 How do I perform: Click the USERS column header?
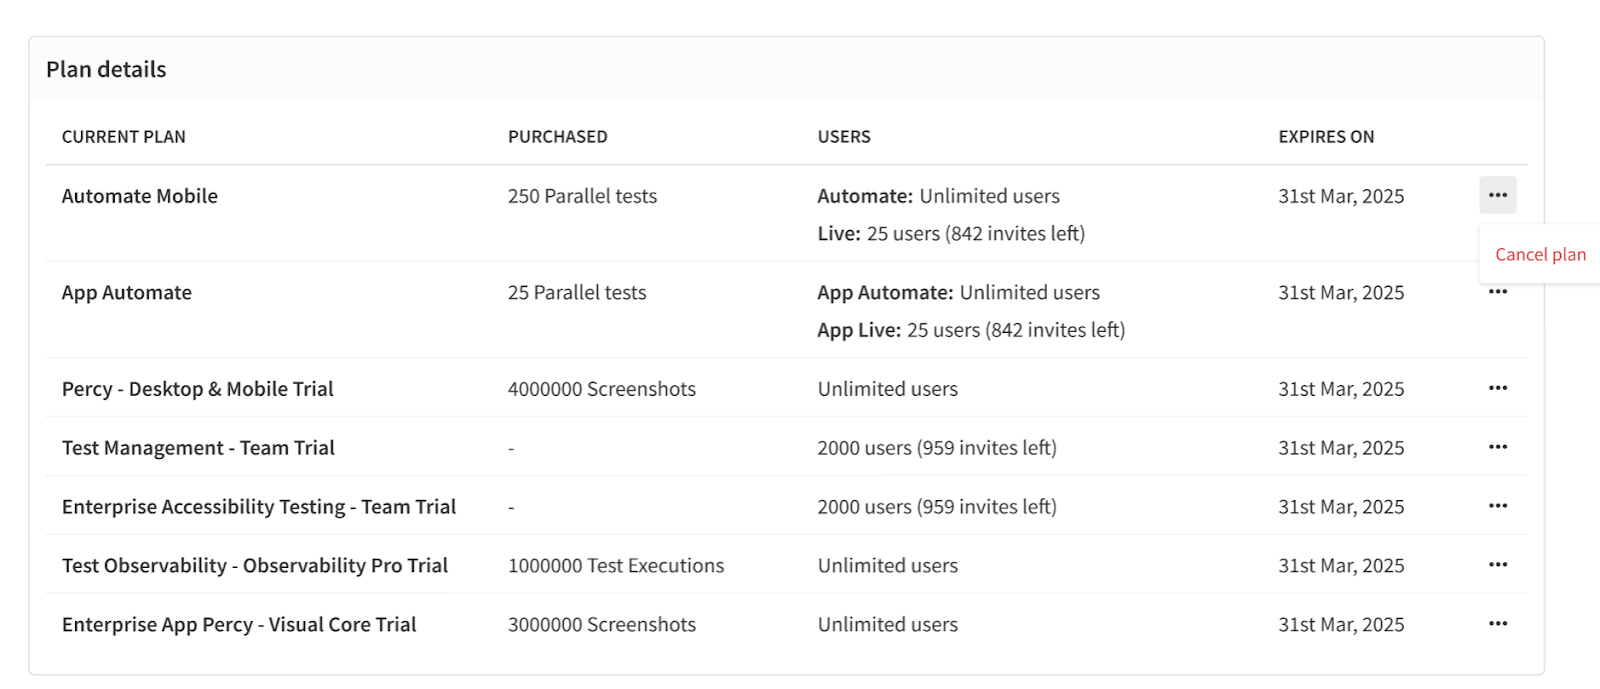tap(844, 137)
